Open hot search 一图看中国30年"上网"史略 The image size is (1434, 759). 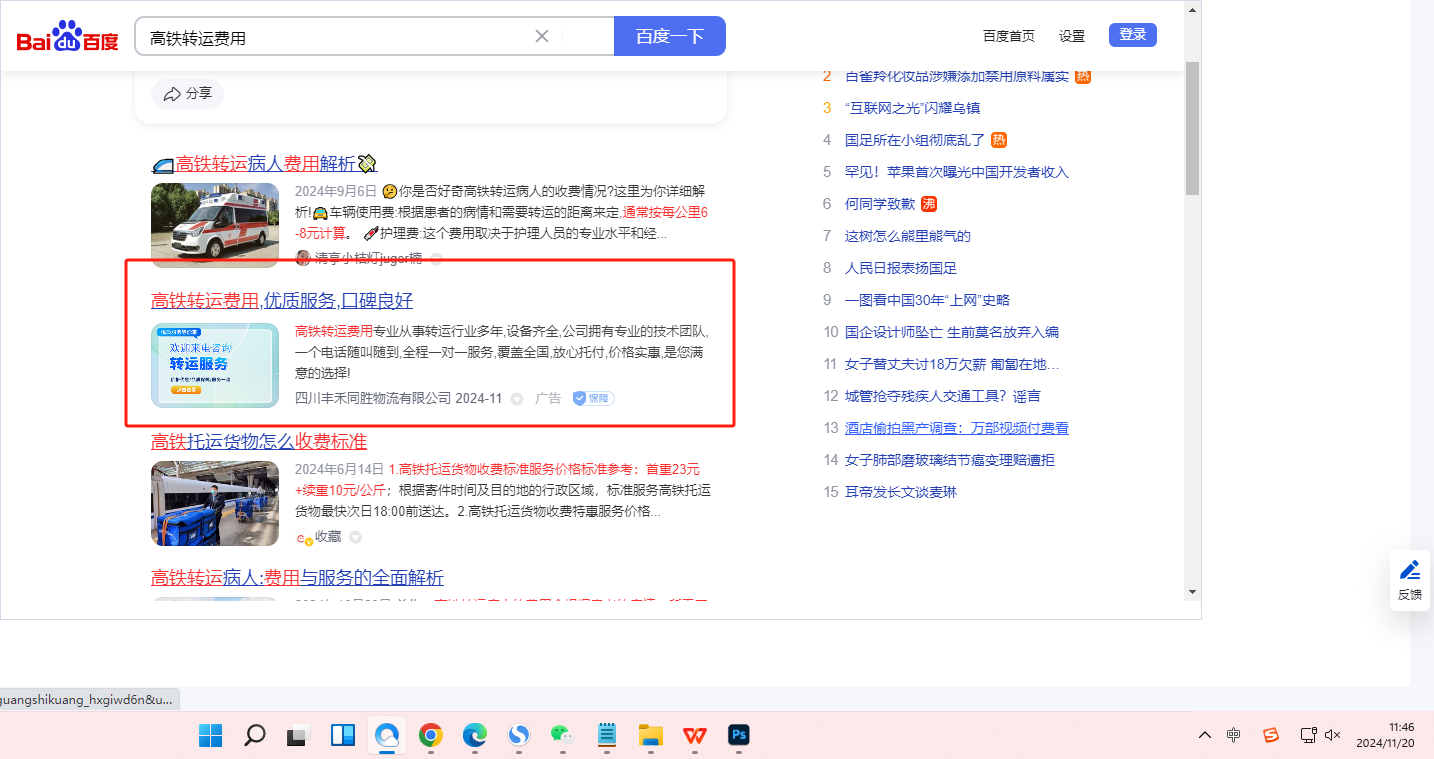[927, 300]
